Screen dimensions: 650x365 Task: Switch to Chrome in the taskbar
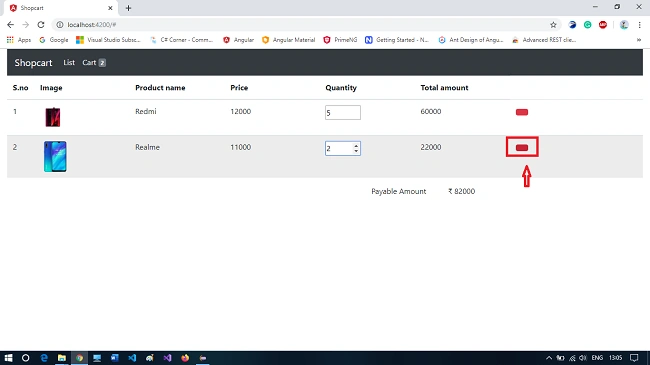[x=79, y=358]
